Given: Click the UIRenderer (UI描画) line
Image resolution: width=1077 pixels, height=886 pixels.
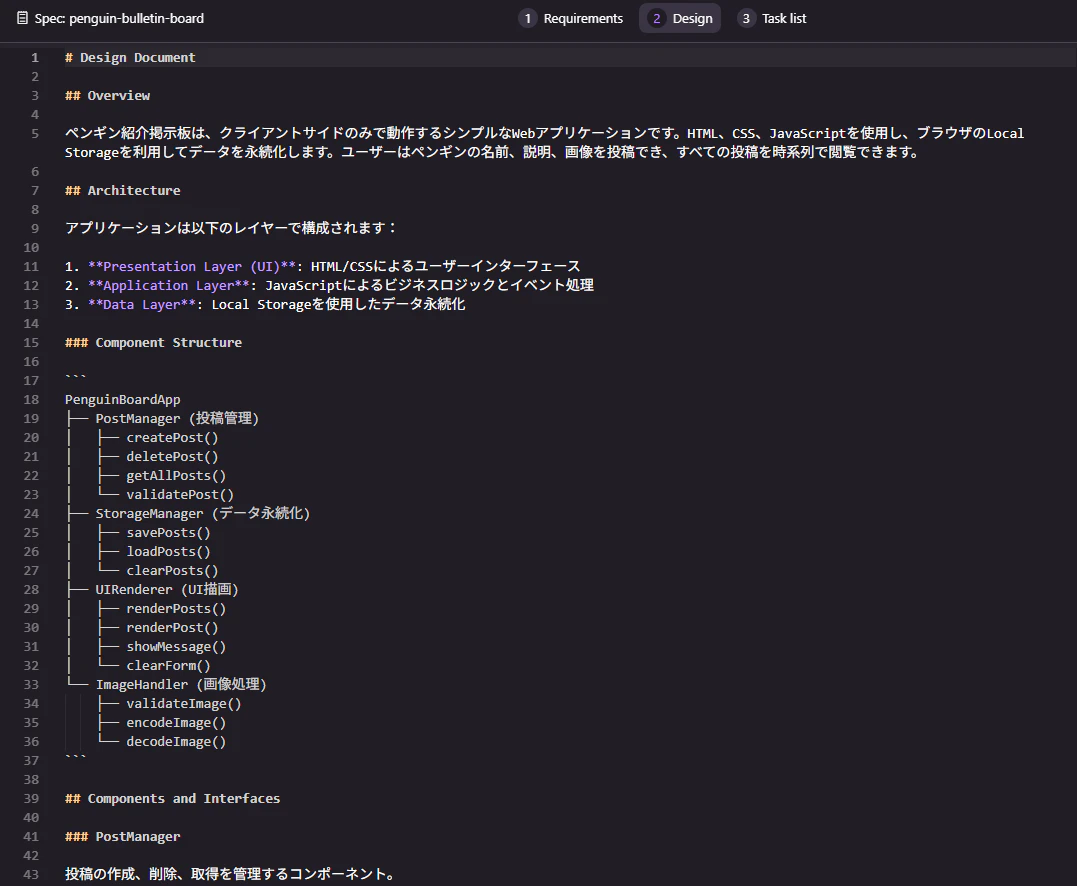Looking at the screenshot, I should pos(167,589).
